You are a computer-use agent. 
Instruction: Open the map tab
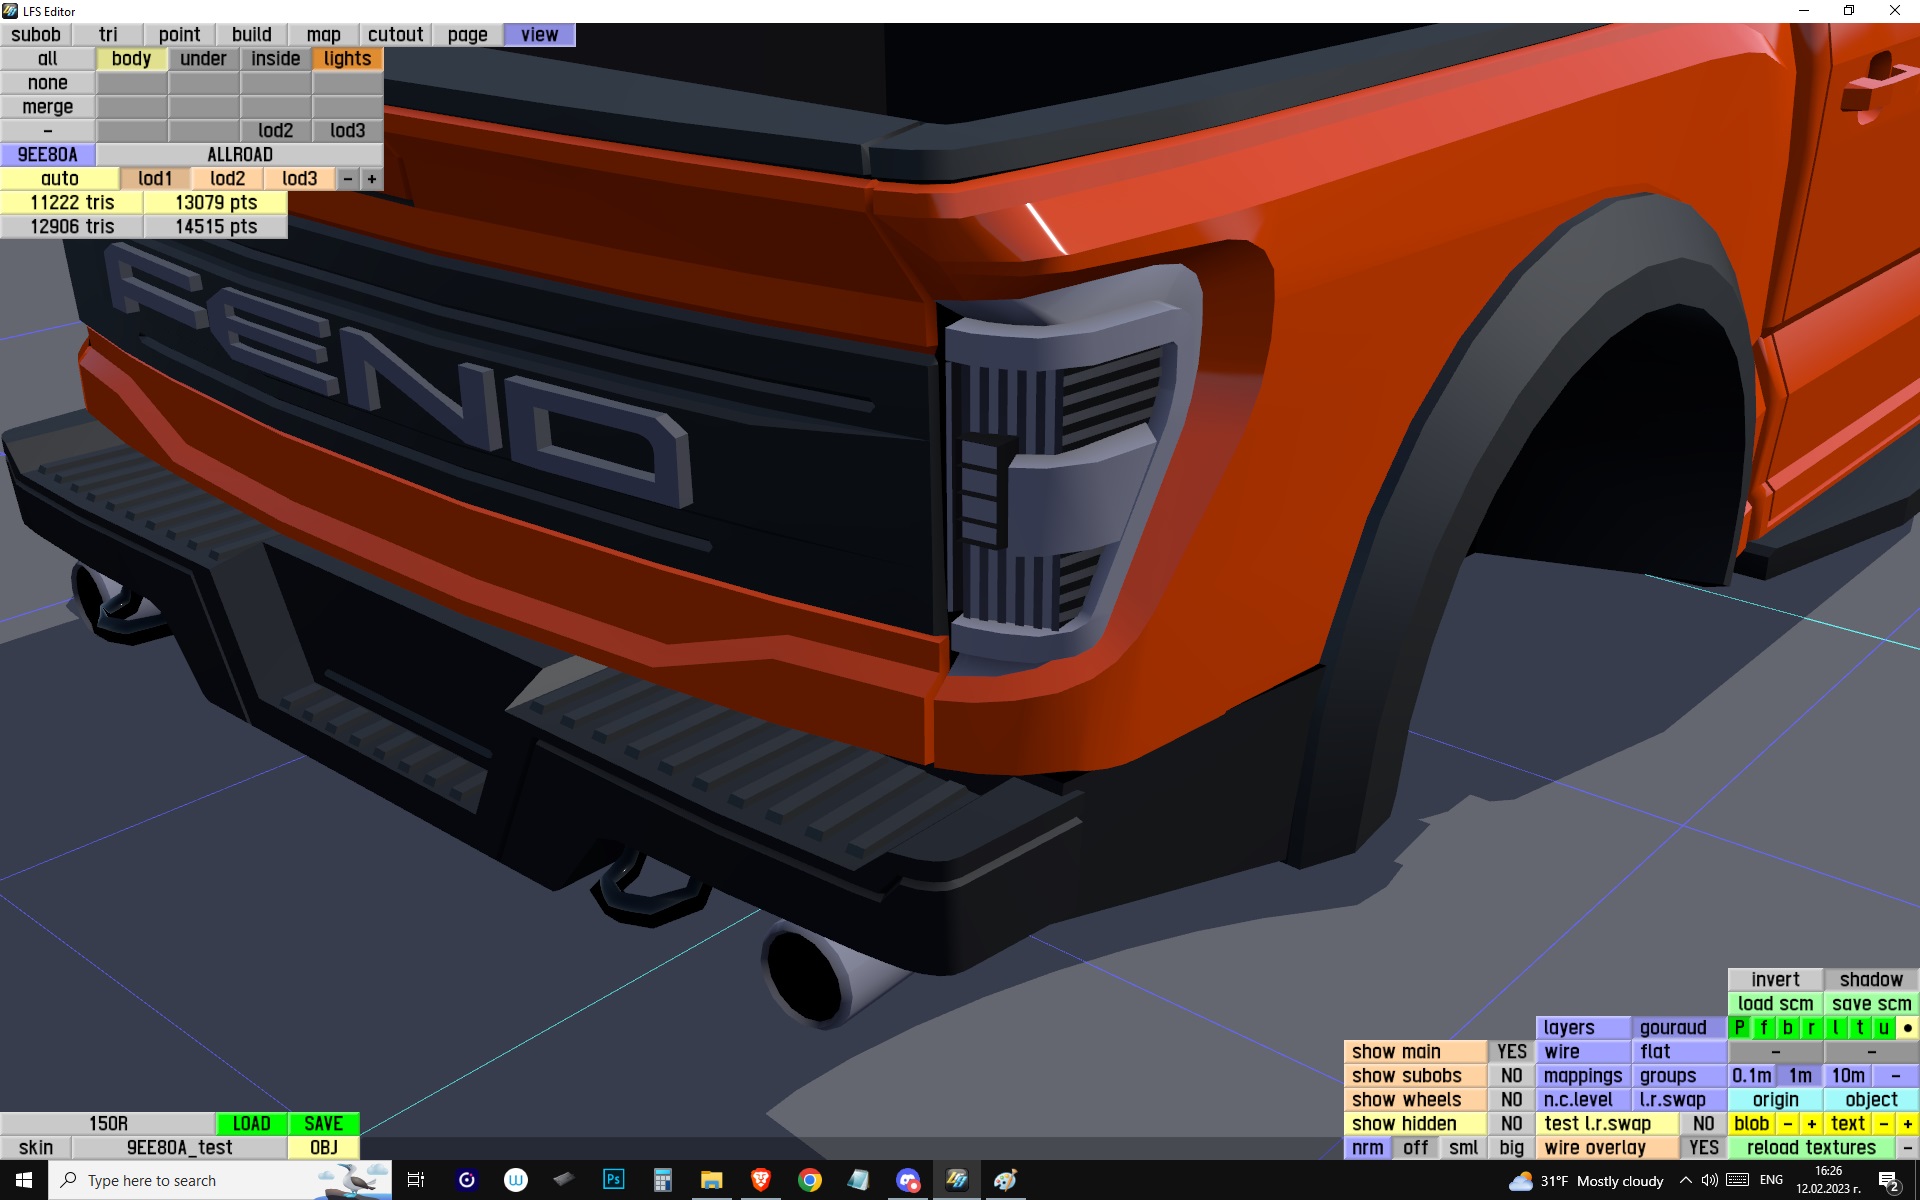click(x=323, y=35)
